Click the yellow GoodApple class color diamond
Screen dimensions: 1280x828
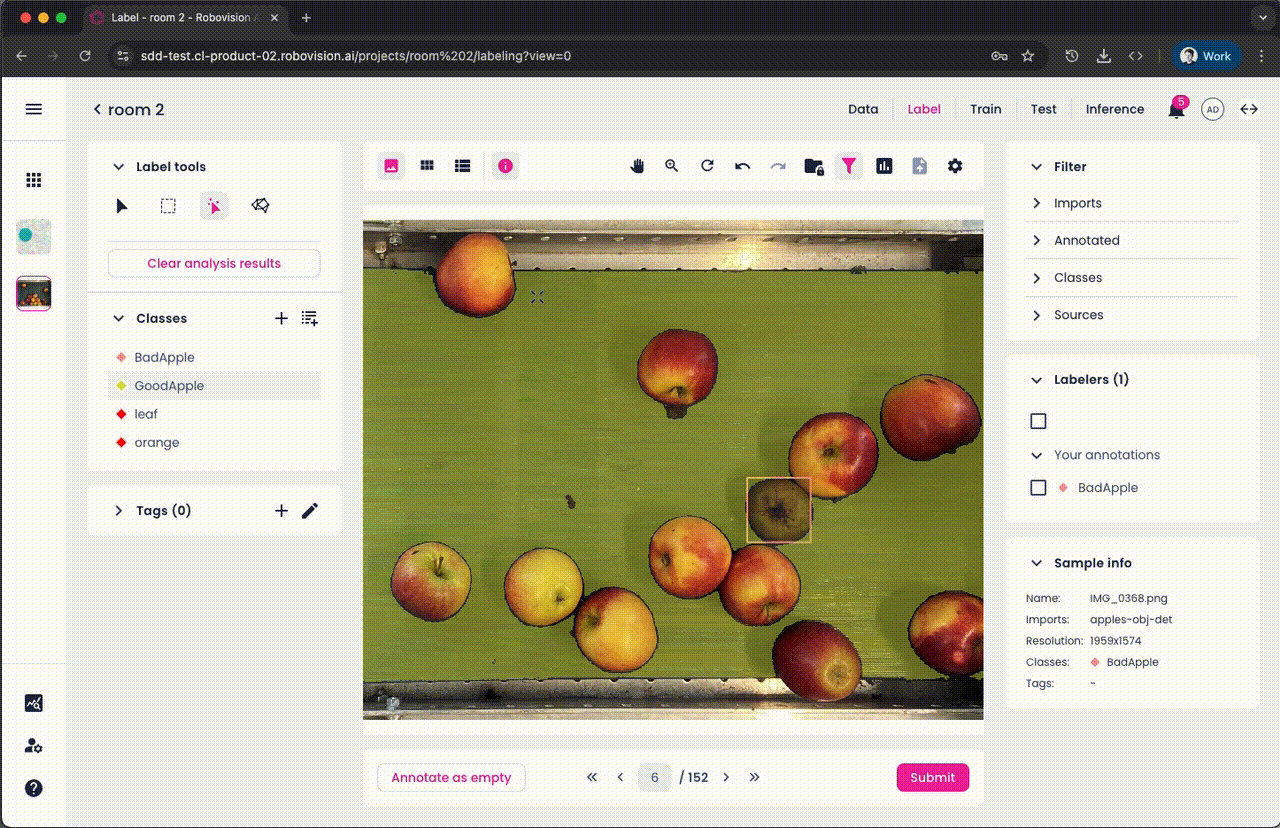[x=120, y=385]
